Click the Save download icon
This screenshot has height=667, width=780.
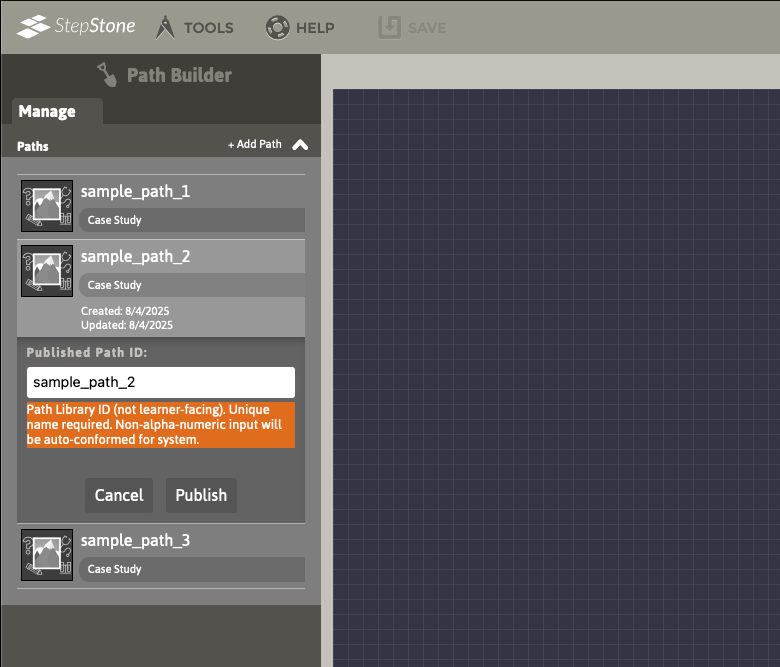click(x=390, y=27)
